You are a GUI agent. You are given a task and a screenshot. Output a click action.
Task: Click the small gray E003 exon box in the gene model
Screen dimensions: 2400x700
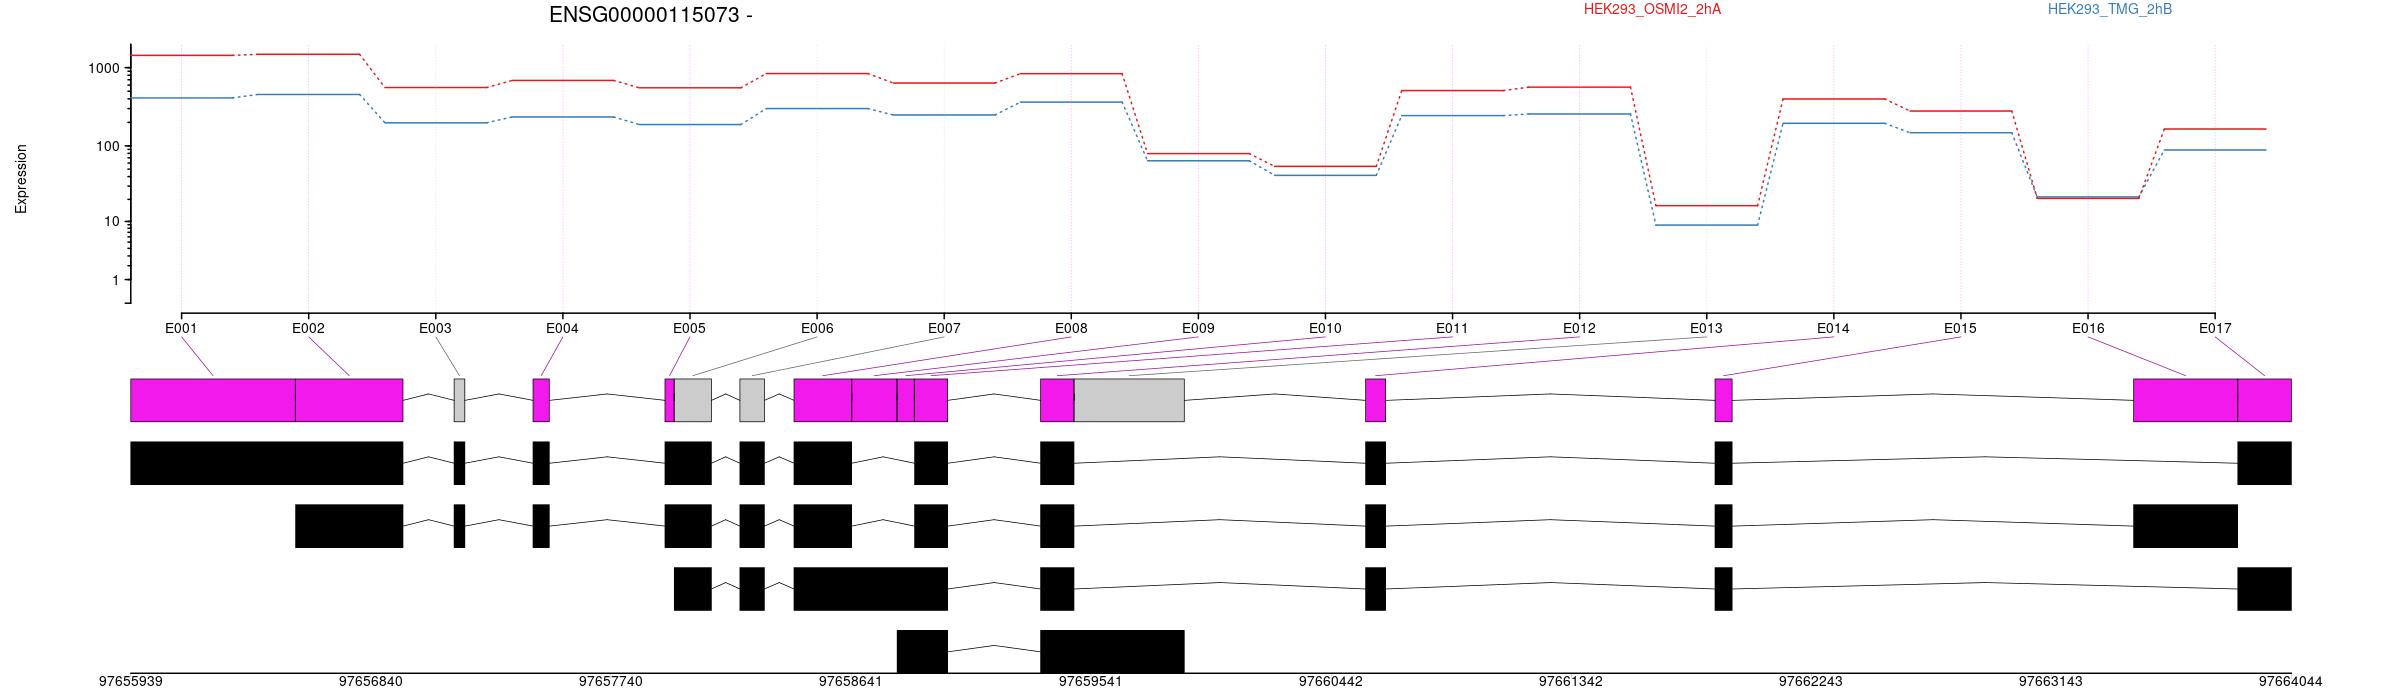coord(459,400)
